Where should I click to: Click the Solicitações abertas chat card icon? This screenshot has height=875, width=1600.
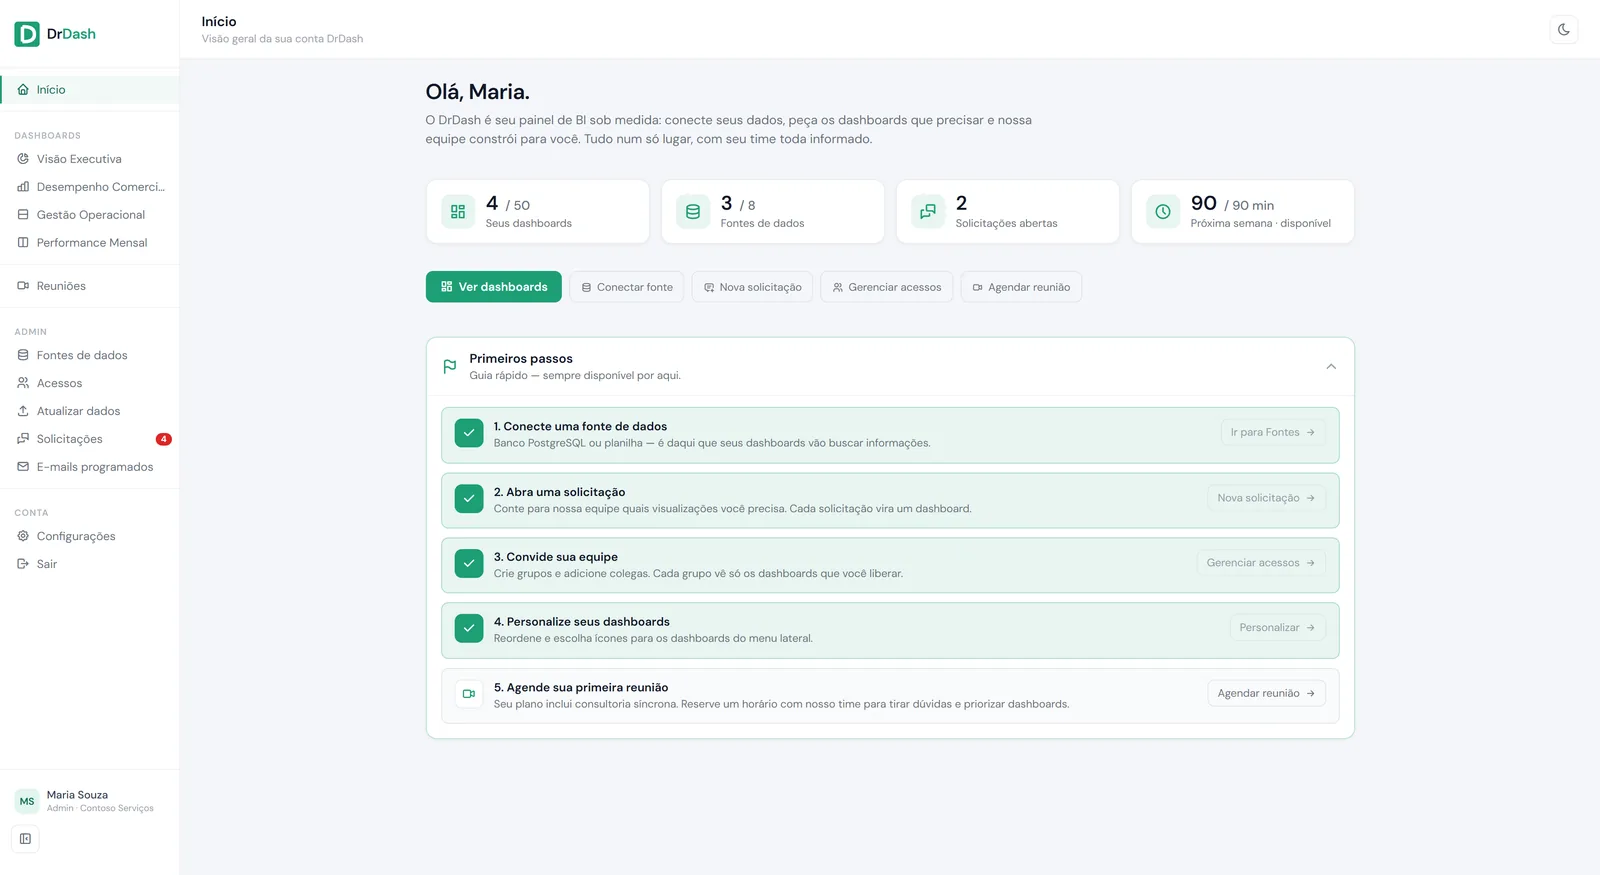click(x=928, y=212)
